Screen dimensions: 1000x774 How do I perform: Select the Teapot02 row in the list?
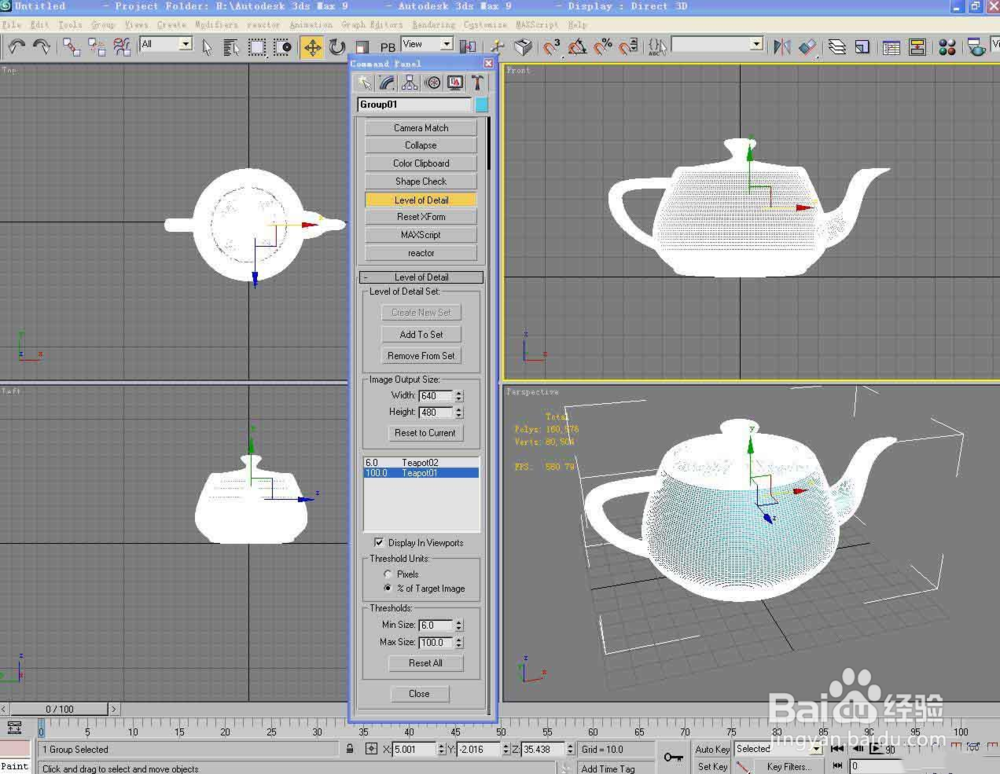[421, 462]
